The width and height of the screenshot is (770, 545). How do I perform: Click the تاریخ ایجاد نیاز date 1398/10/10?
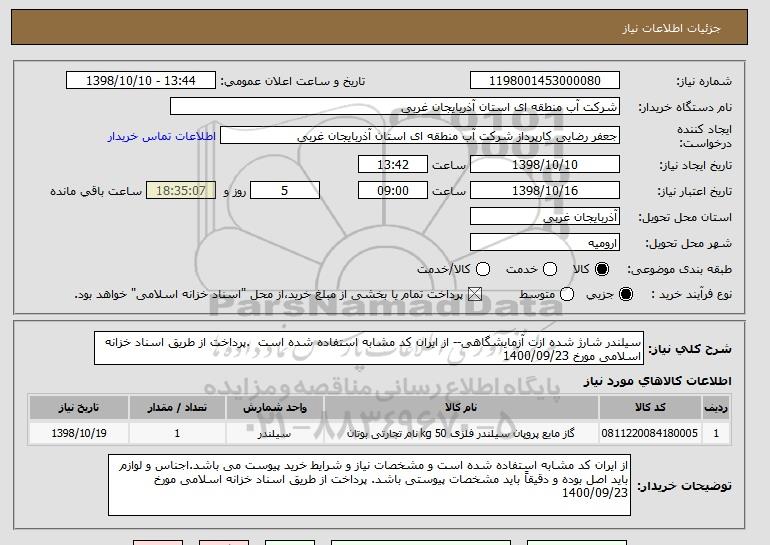pos(545,164)
